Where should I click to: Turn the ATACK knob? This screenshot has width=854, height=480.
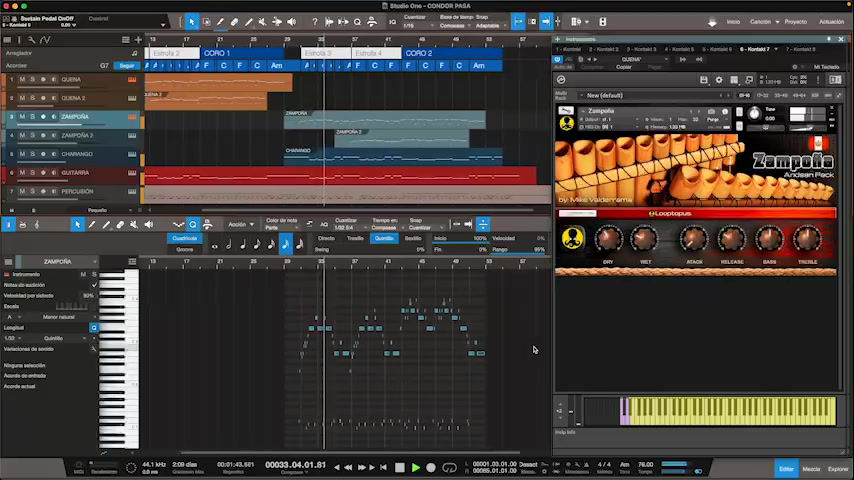click(x=693, y=239)
